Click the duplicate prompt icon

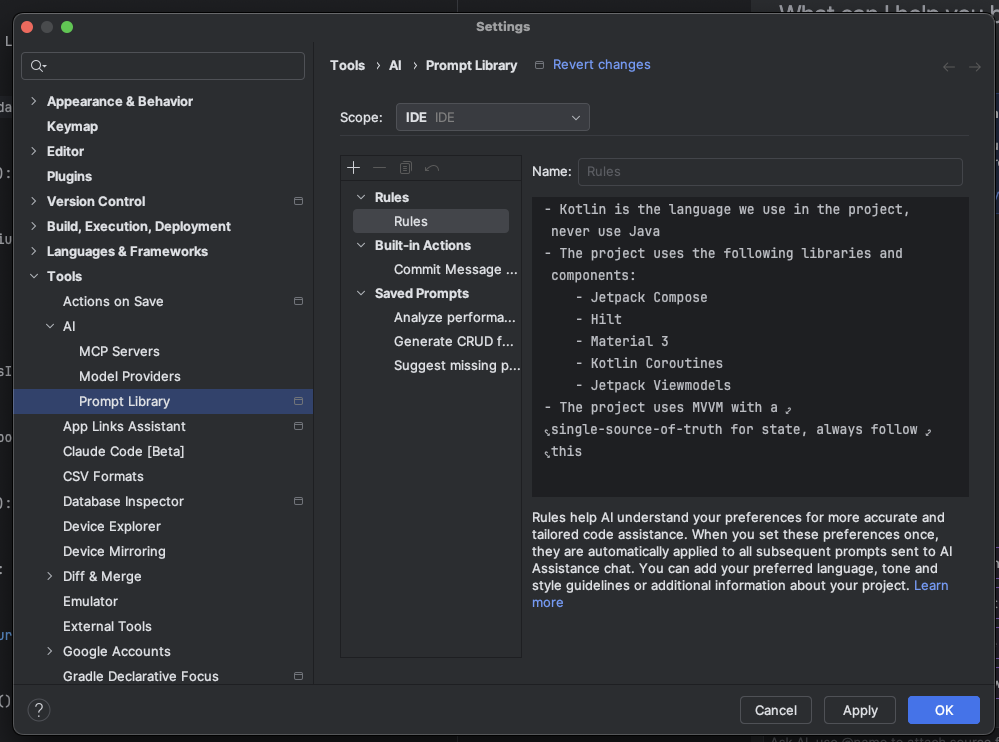click(405, 168)
